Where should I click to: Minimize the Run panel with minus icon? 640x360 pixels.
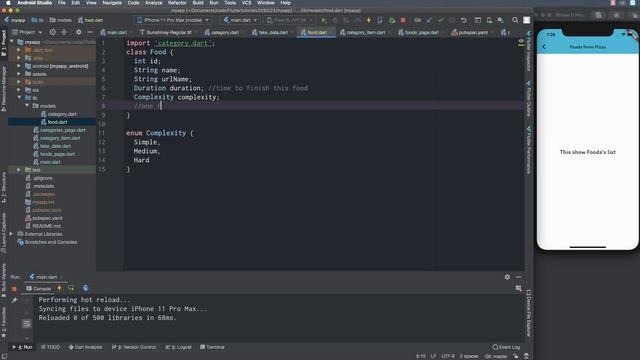tap(518, 277)
